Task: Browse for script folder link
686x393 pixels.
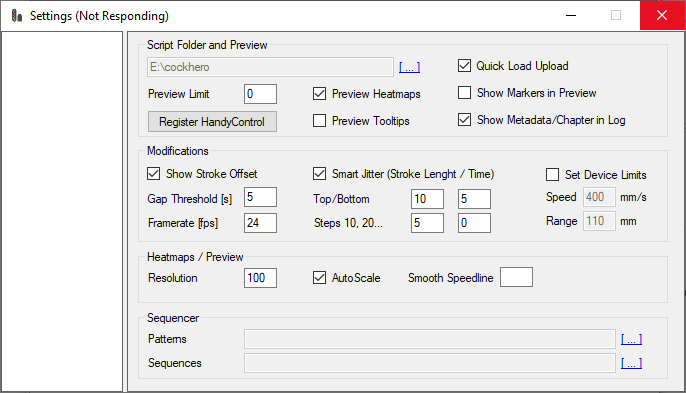Action: click(410, 67)
